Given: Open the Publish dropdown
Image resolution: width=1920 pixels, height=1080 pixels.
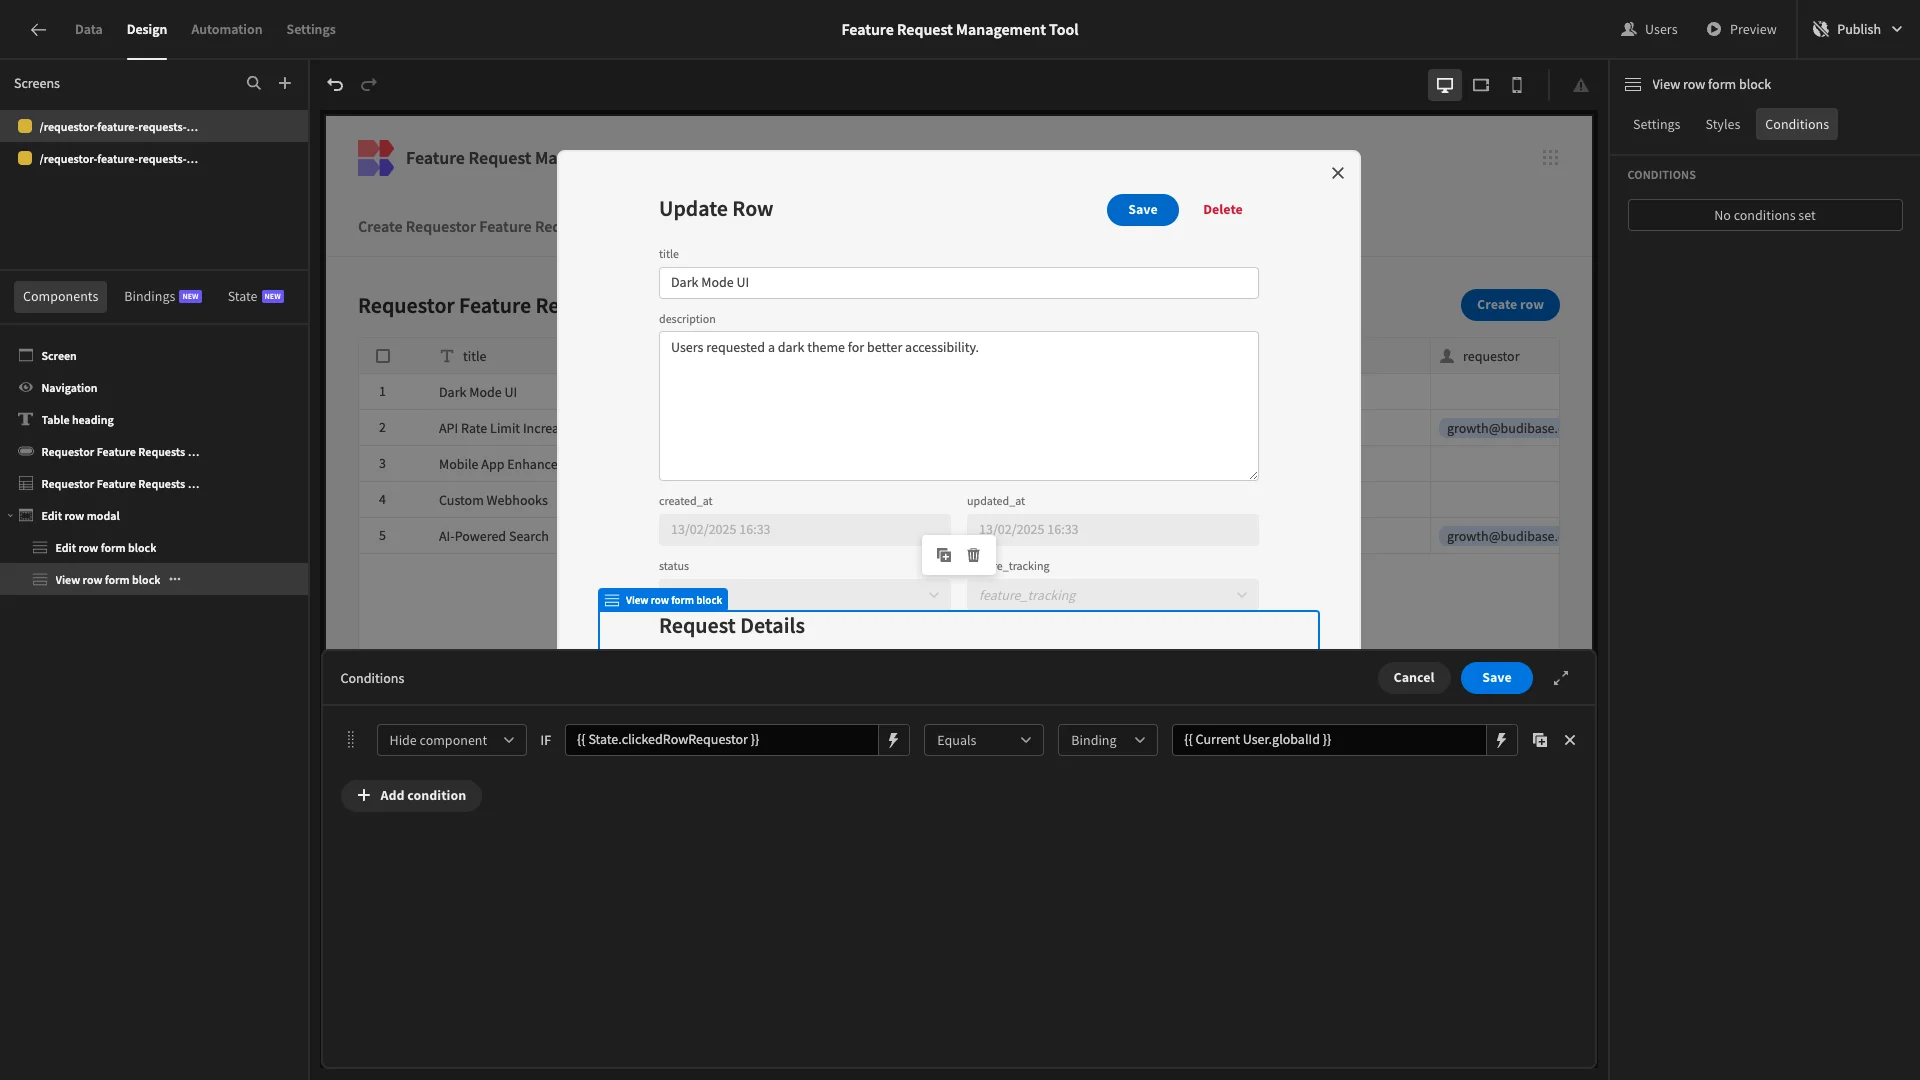Looking at the screenshot, I should [x=1858, y=29].
